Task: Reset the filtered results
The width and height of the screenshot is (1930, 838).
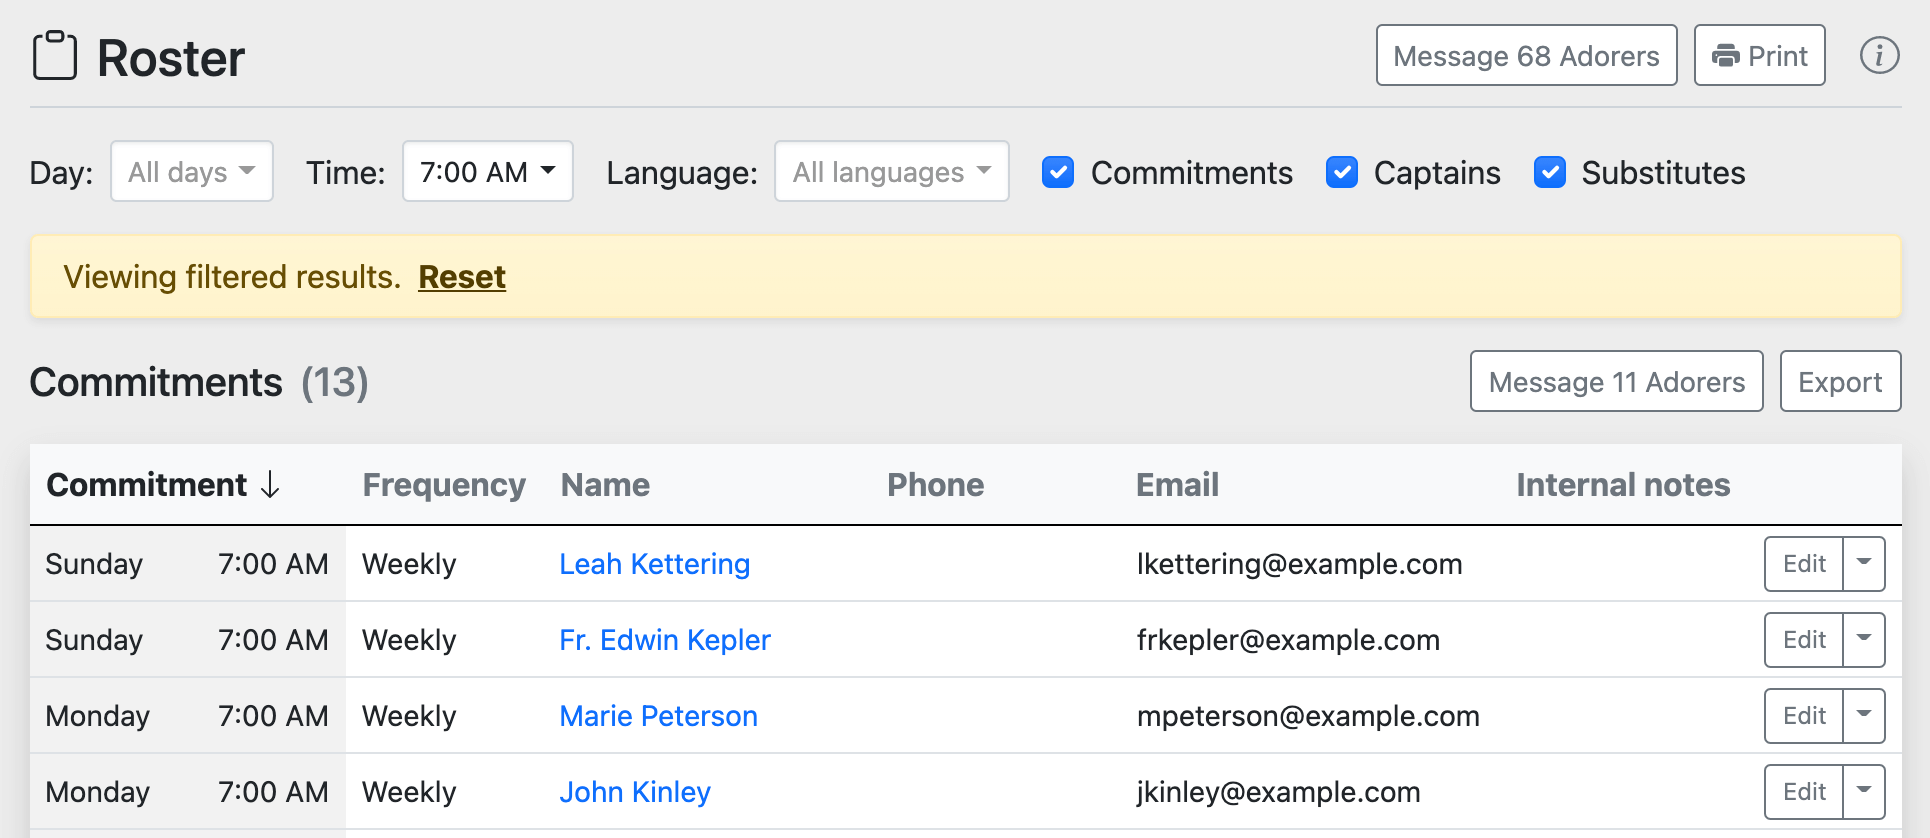Action: point(462,277)
